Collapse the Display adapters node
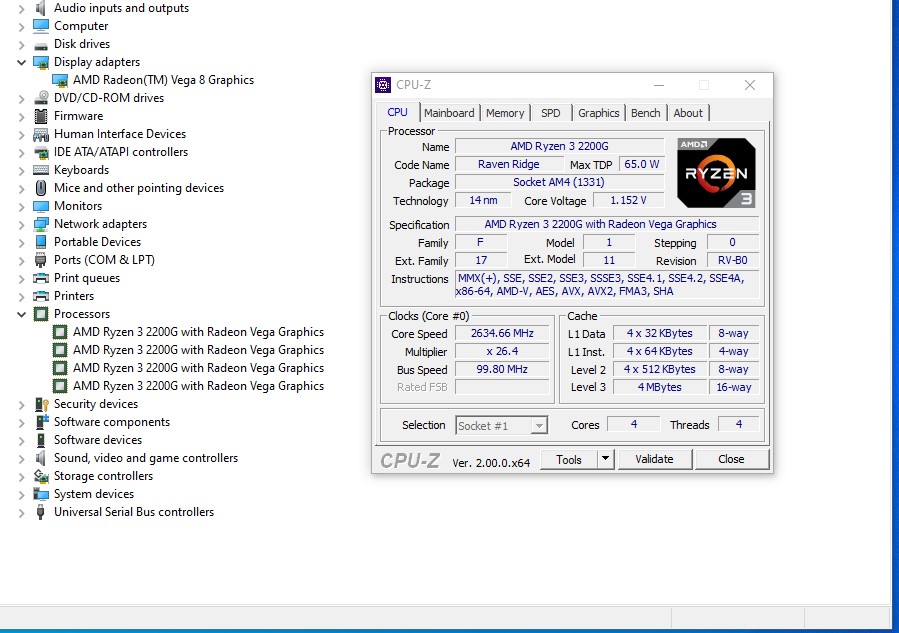Viewport: 899px width, 633px height. [22, 62]
